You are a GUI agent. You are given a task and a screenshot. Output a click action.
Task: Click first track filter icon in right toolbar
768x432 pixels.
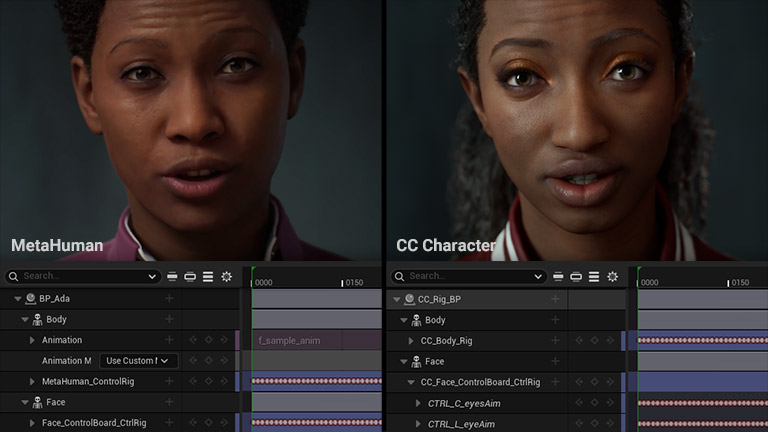pyautogui.click(x=558, y=276)
